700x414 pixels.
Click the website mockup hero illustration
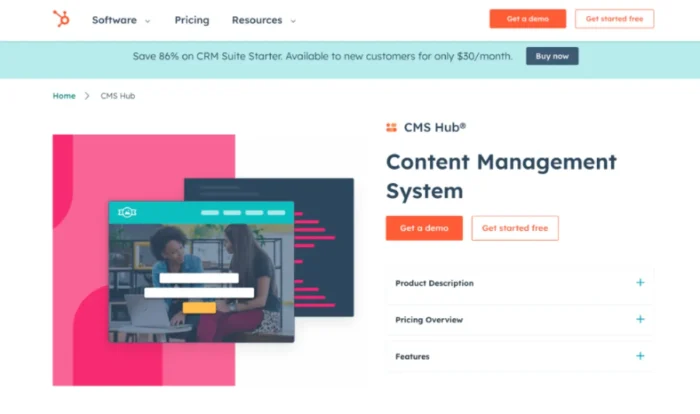click(x=201, y=270)
